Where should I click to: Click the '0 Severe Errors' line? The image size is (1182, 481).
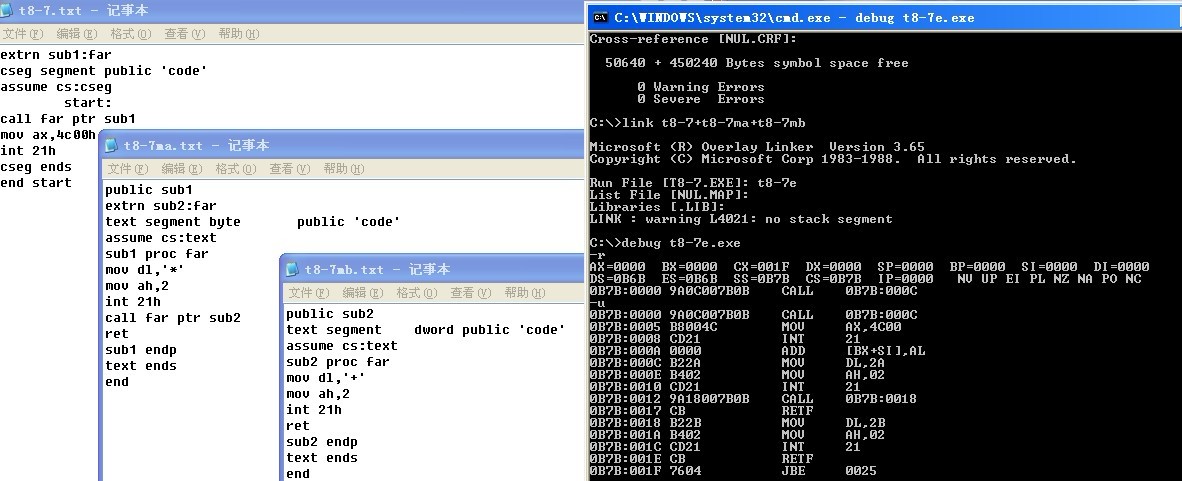tap(700, 99)
